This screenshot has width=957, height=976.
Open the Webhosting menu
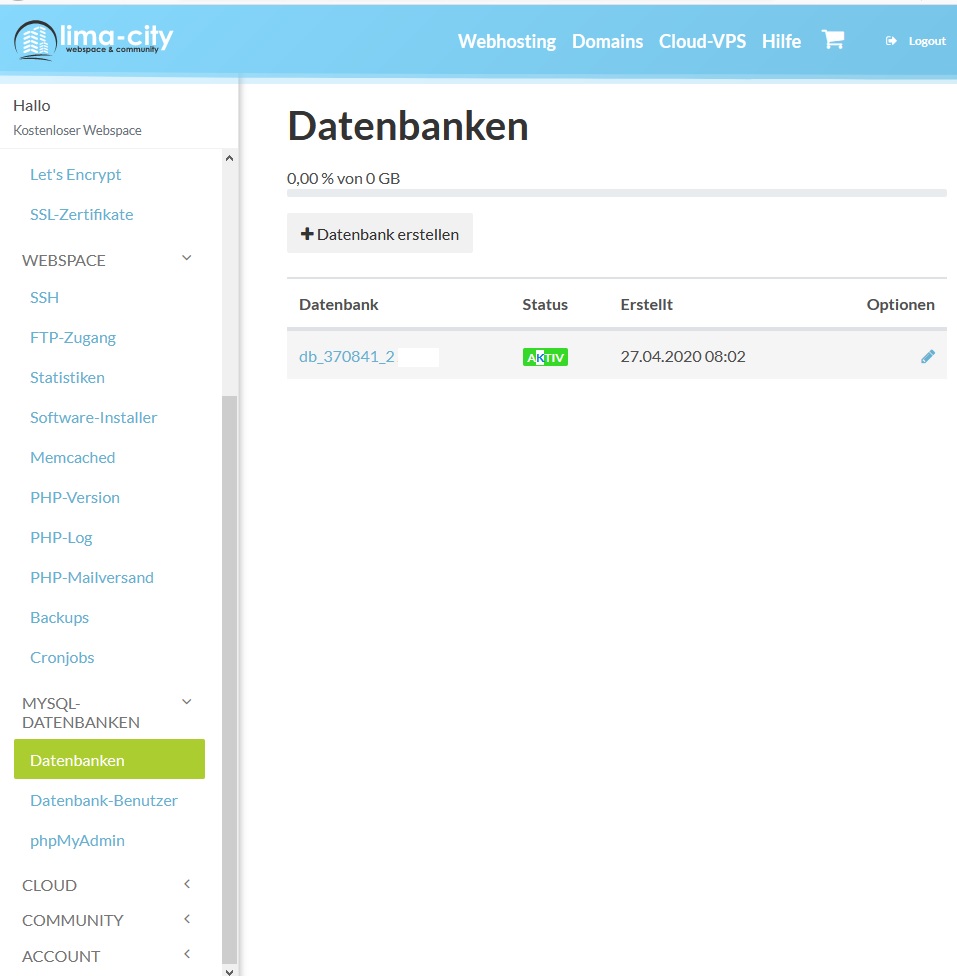point(506,41)
